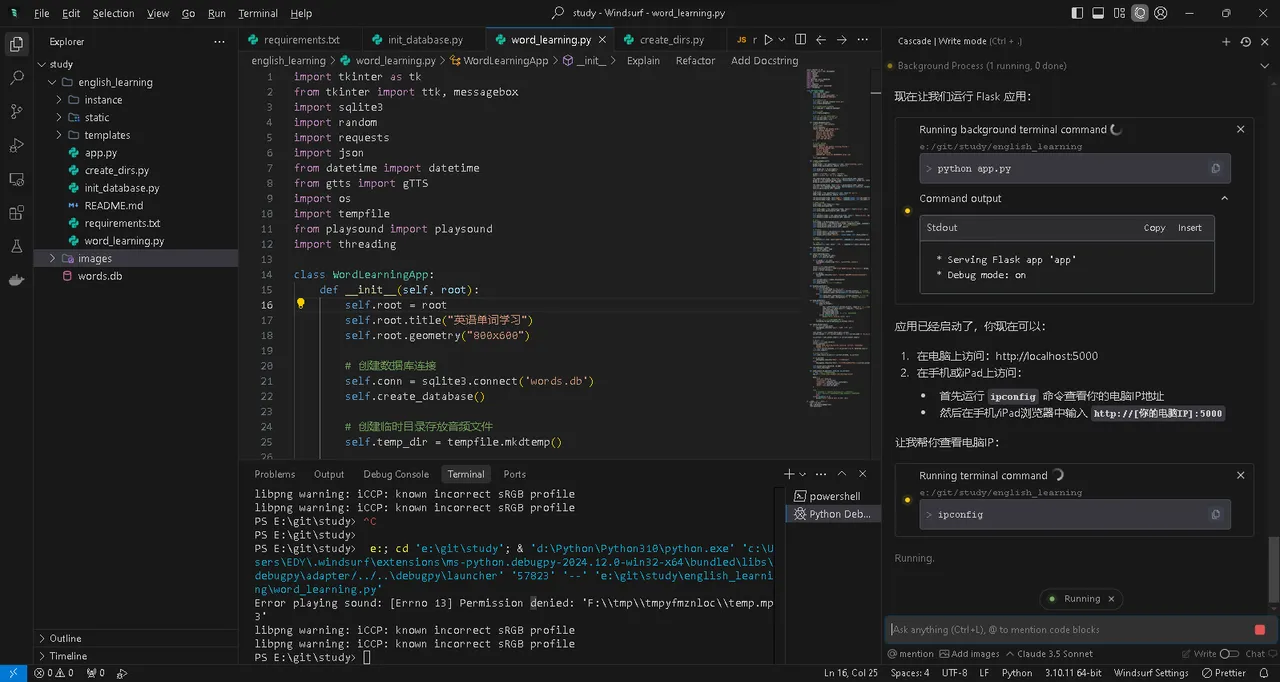Open the Run menu
This screenshot has height=682, width=1280.
(x=217, y=13)
